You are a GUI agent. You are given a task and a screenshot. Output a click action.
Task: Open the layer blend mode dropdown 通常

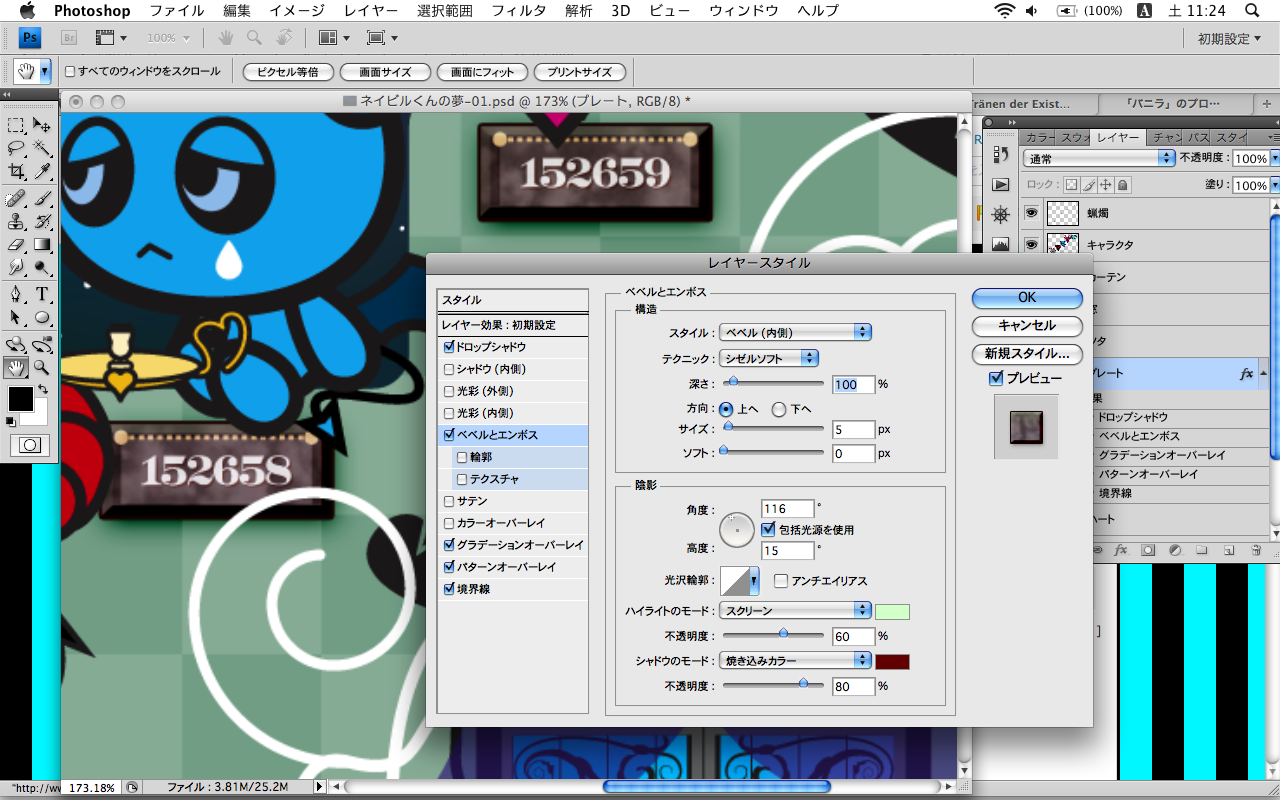tap(1099, 158)
